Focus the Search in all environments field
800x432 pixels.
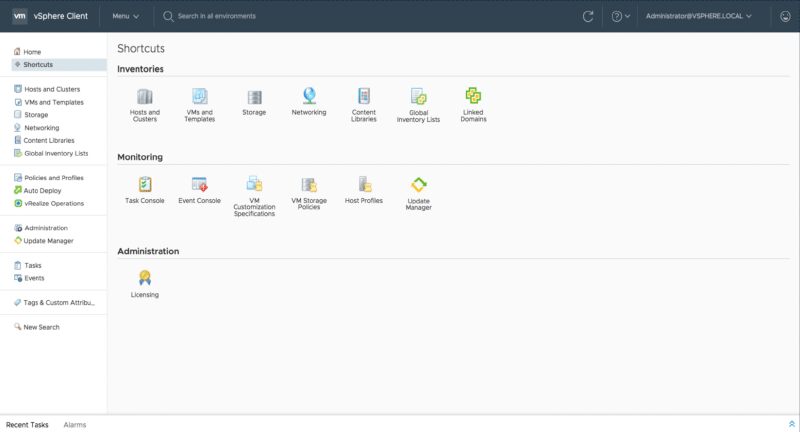pos(217,16)
